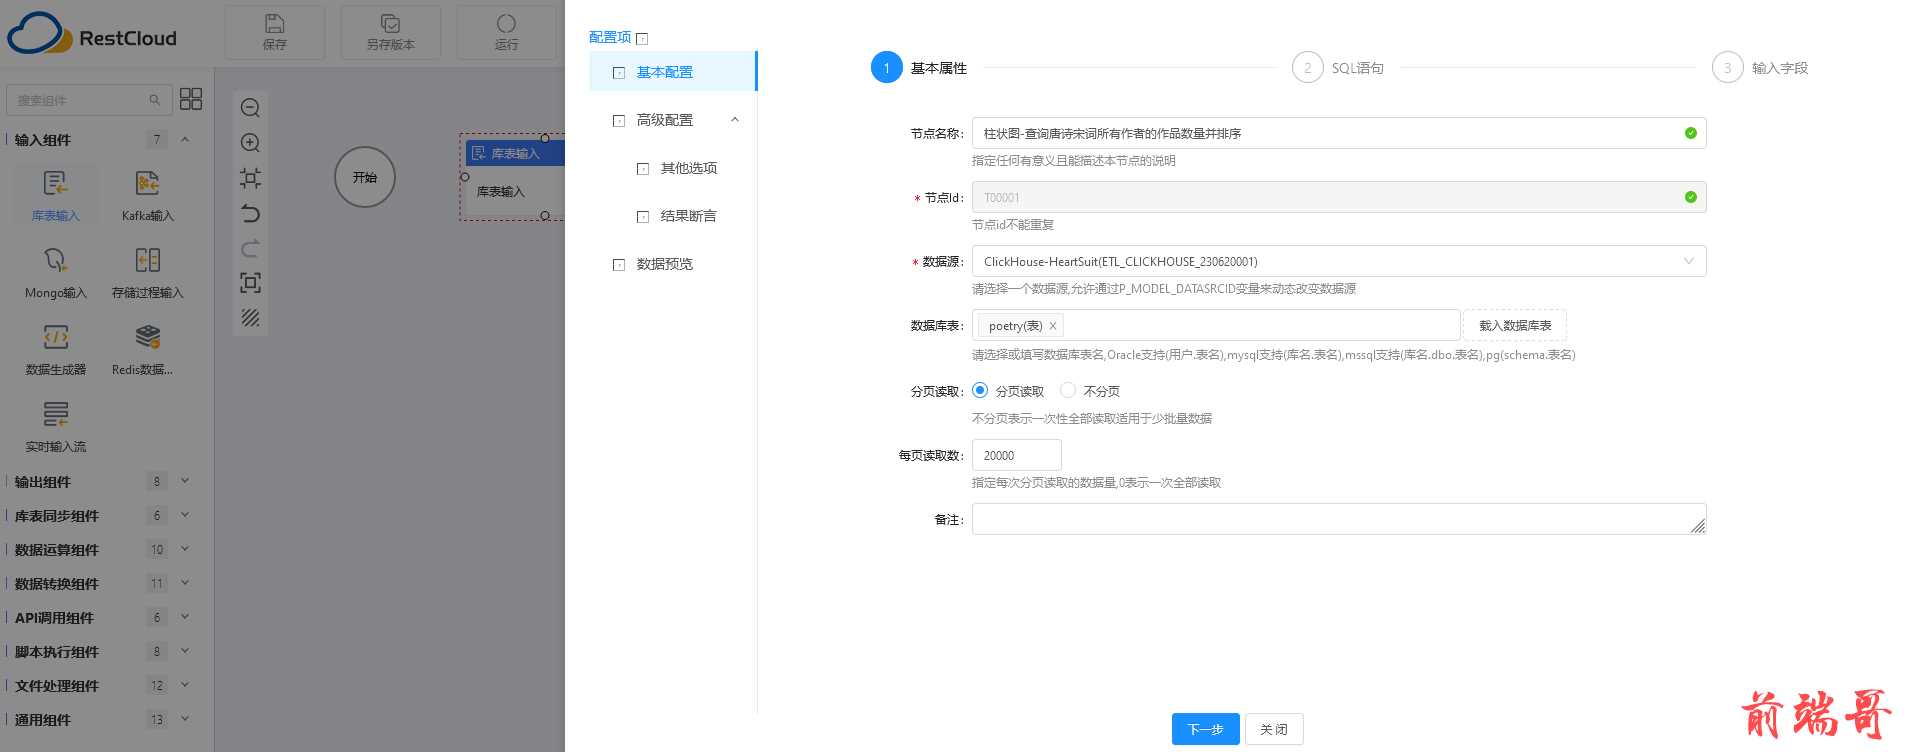Screen dimensions: 1908x752
Task: Expand the 通用组件 section
Action: point(185,719)
